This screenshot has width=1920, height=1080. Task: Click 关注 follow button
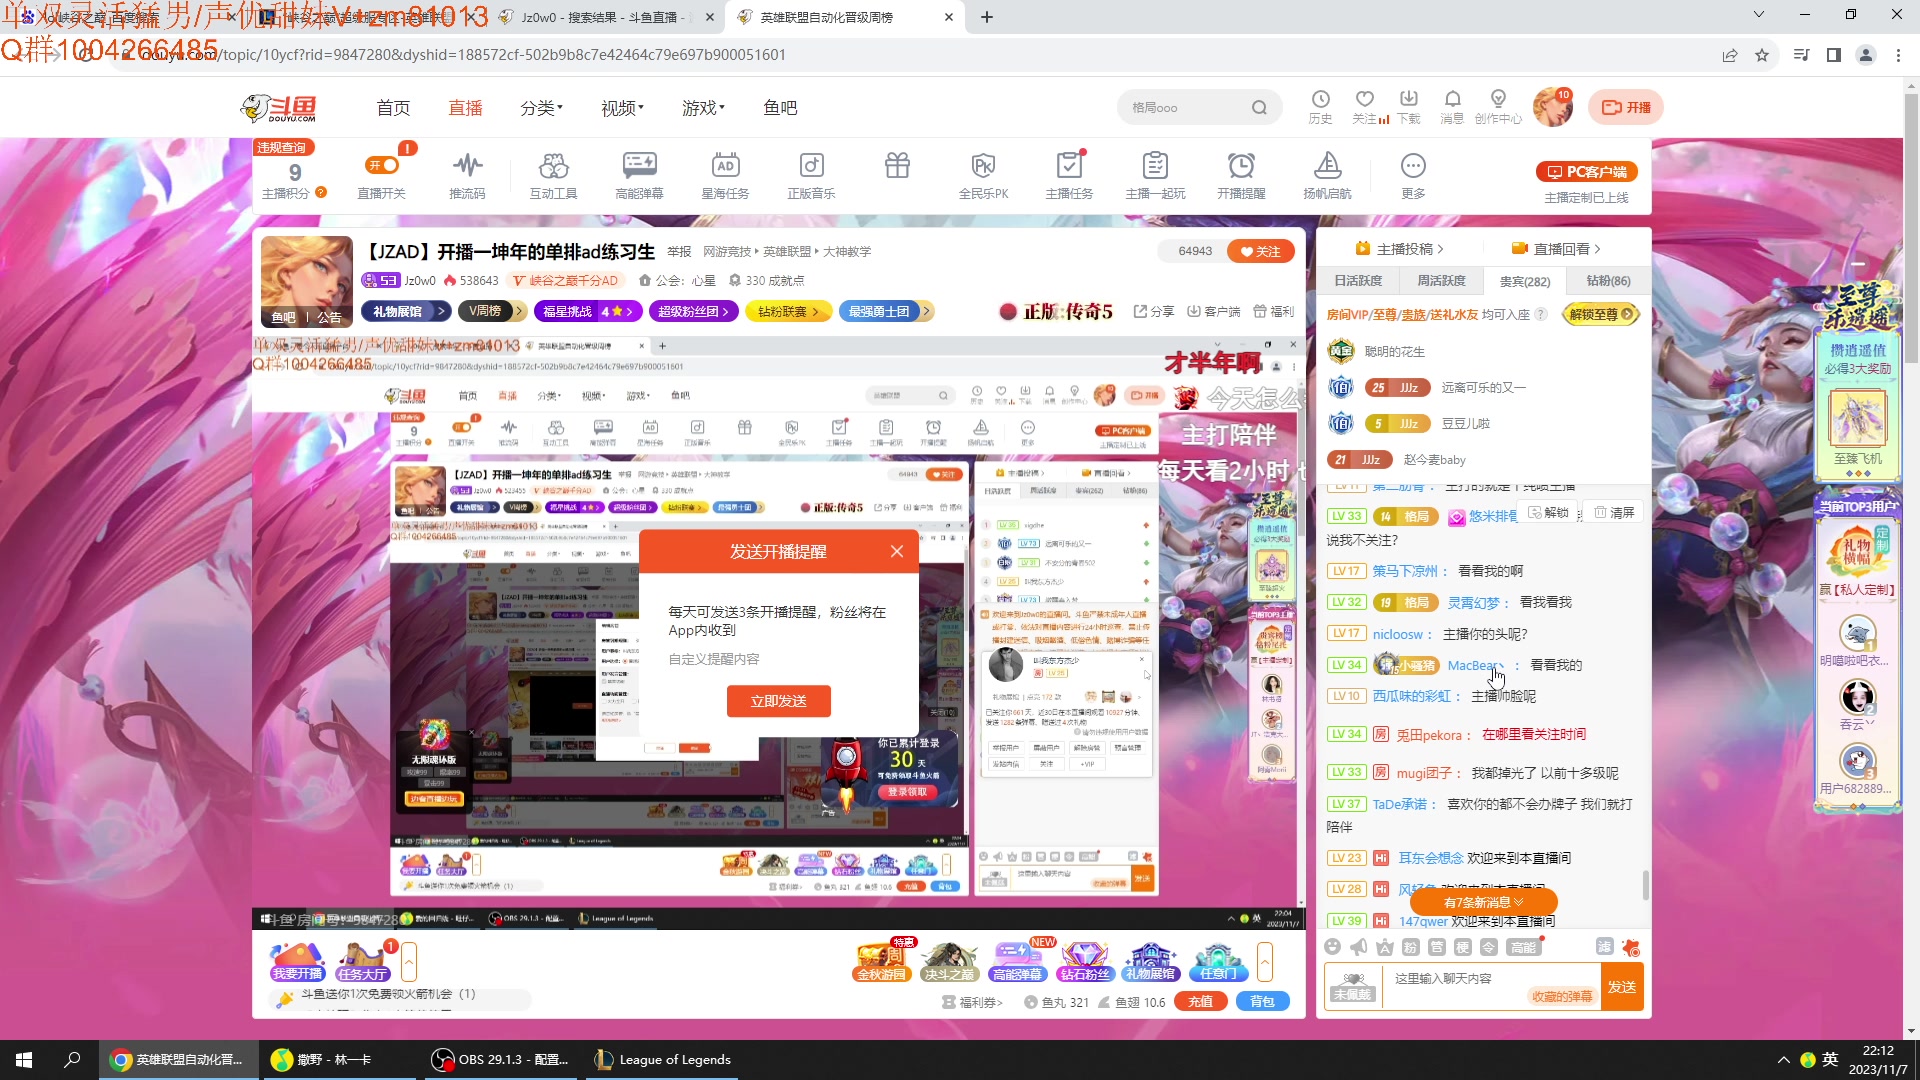pos(1261,251)
